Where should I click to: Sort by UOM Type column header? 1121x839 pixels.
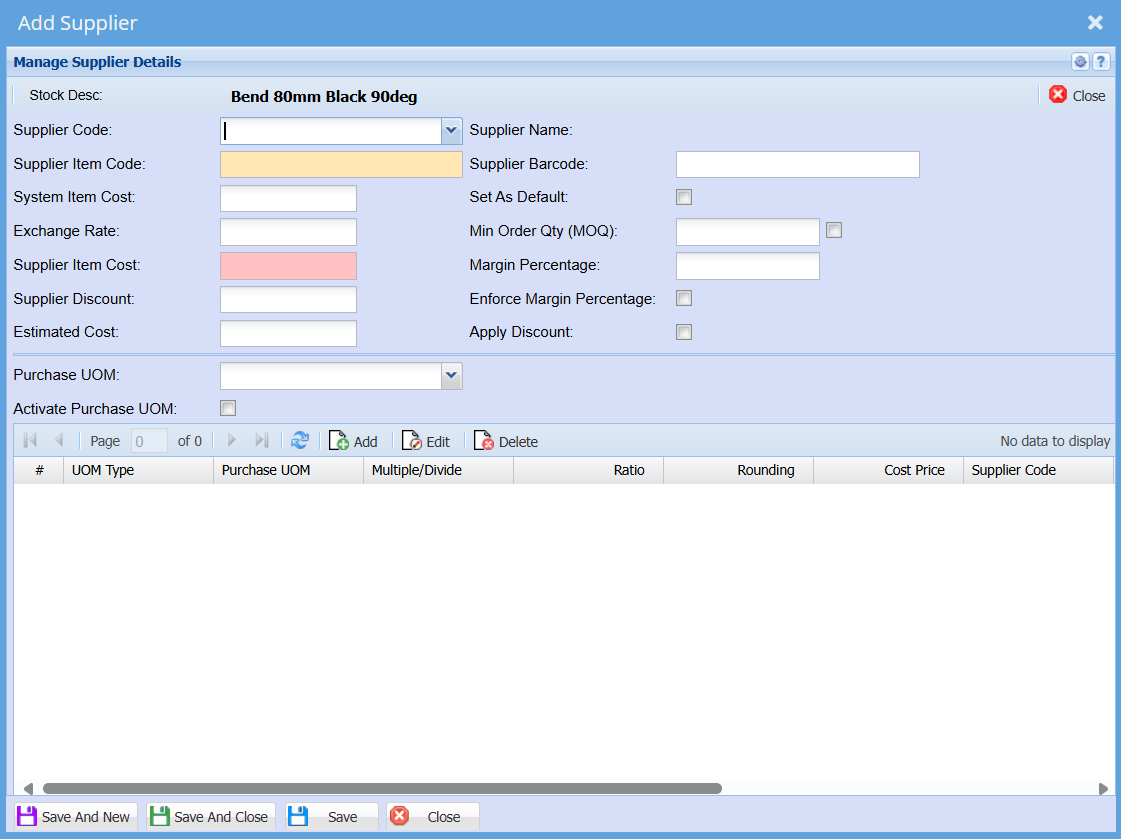139,470
